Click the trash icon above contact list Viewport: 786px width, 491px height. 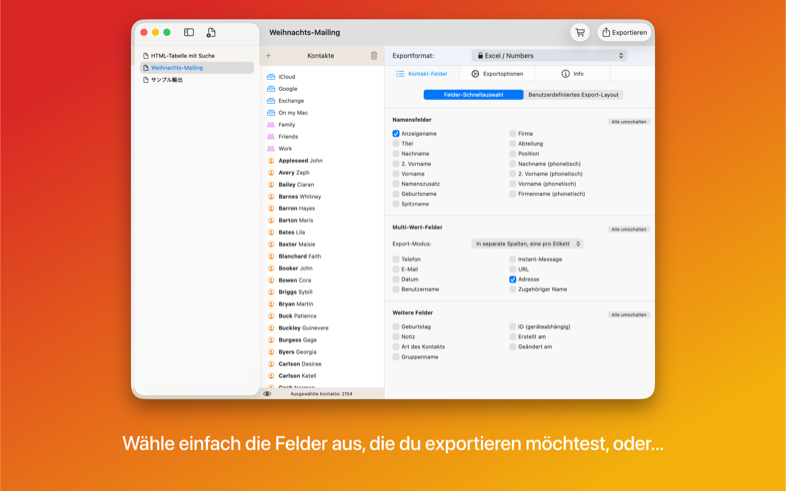[x=374, y=56]
